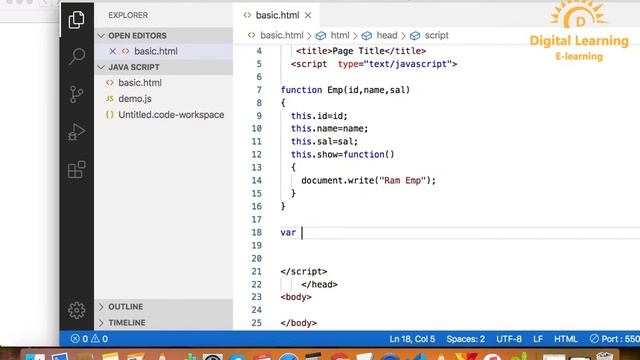This screenshot has width=640, height=360.
Task: Change end of line sequence LF
Action: pyautogui.click(x=538, y=339)
